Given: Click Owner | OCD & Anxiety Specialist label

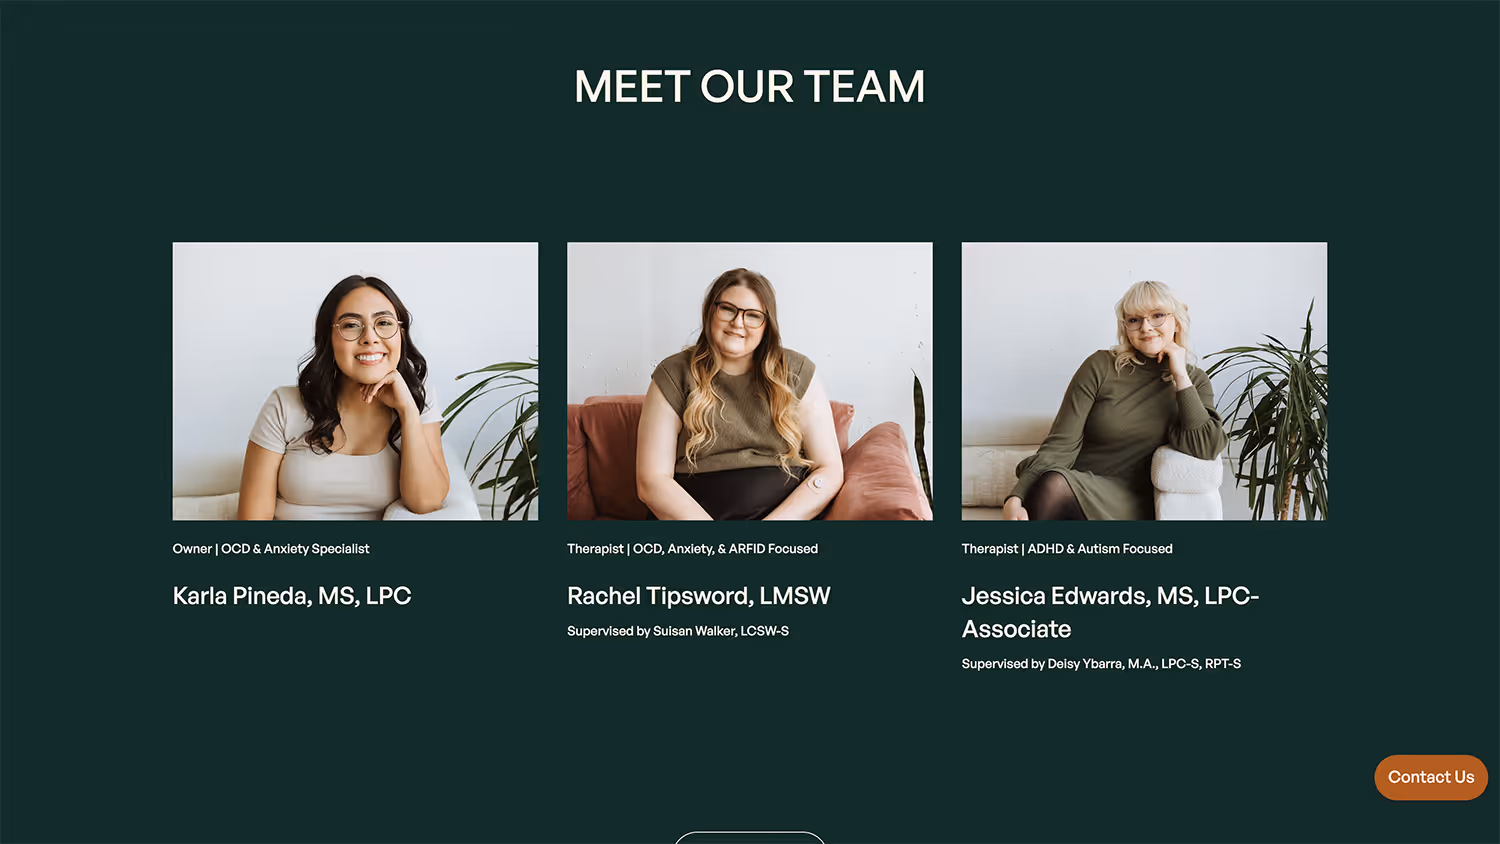Looking at the screenshot, I should pyautogui.click(x=271, y=549).
